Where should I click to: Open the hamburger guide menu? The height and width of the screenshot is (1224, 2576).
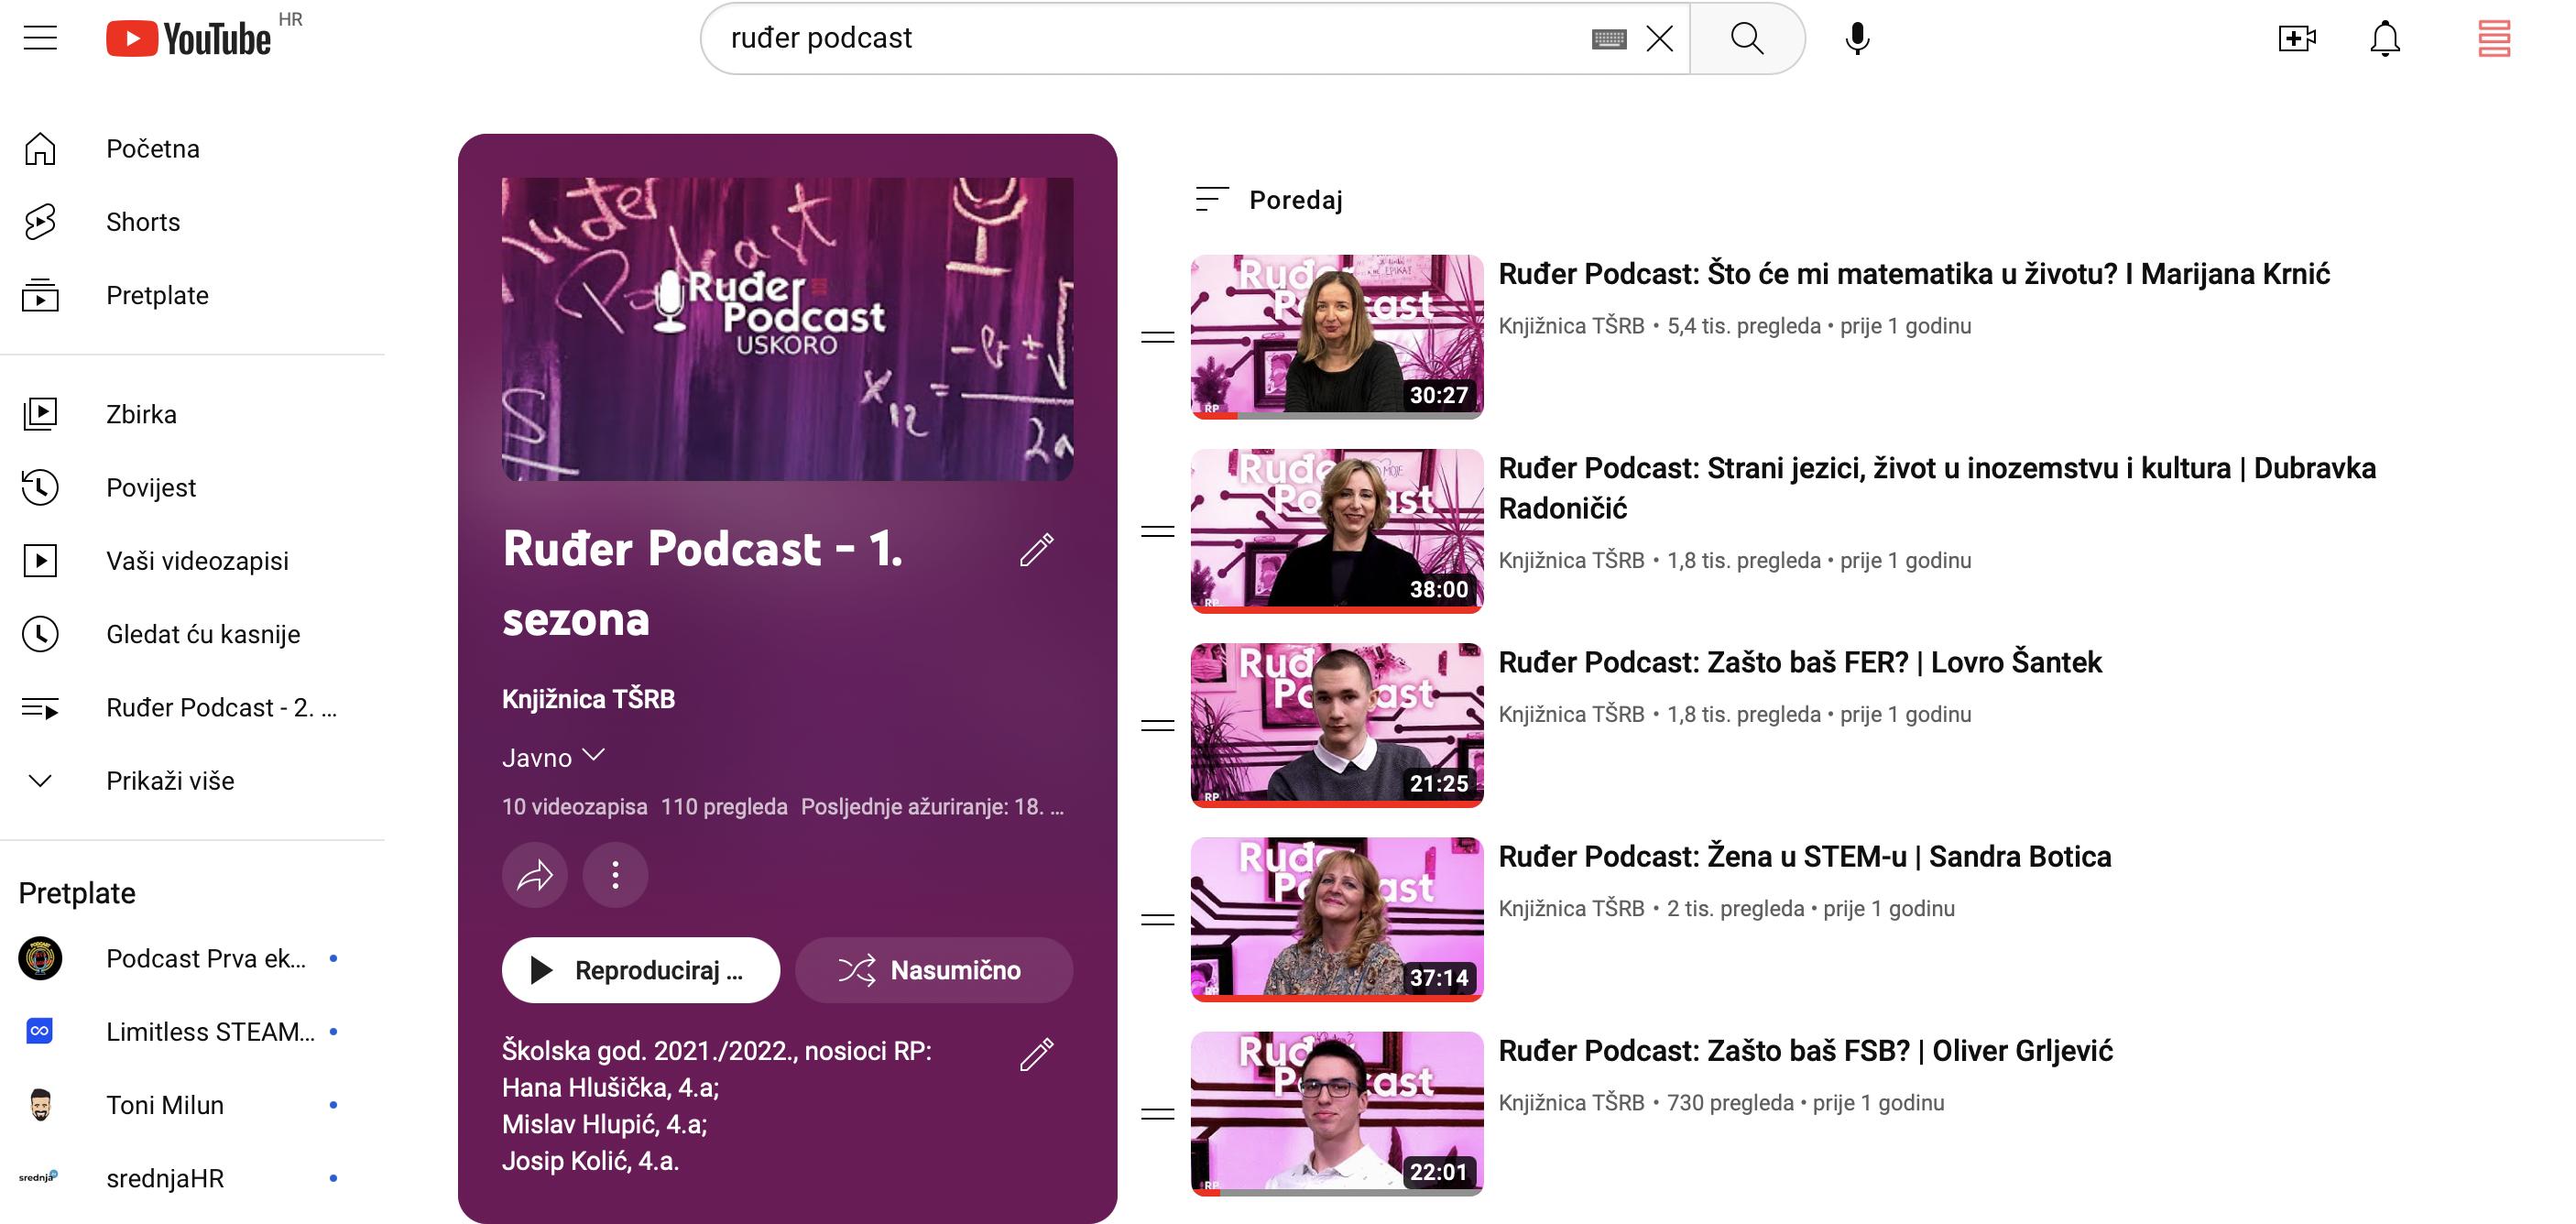coord(40,38)
